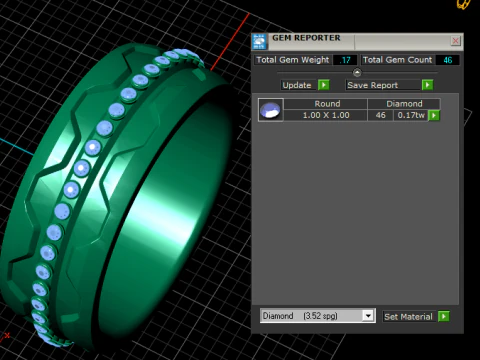This screenshot has width=480, height=360.
Task: Click the green arrow beside 0.17tw
Action: [434, 115]
